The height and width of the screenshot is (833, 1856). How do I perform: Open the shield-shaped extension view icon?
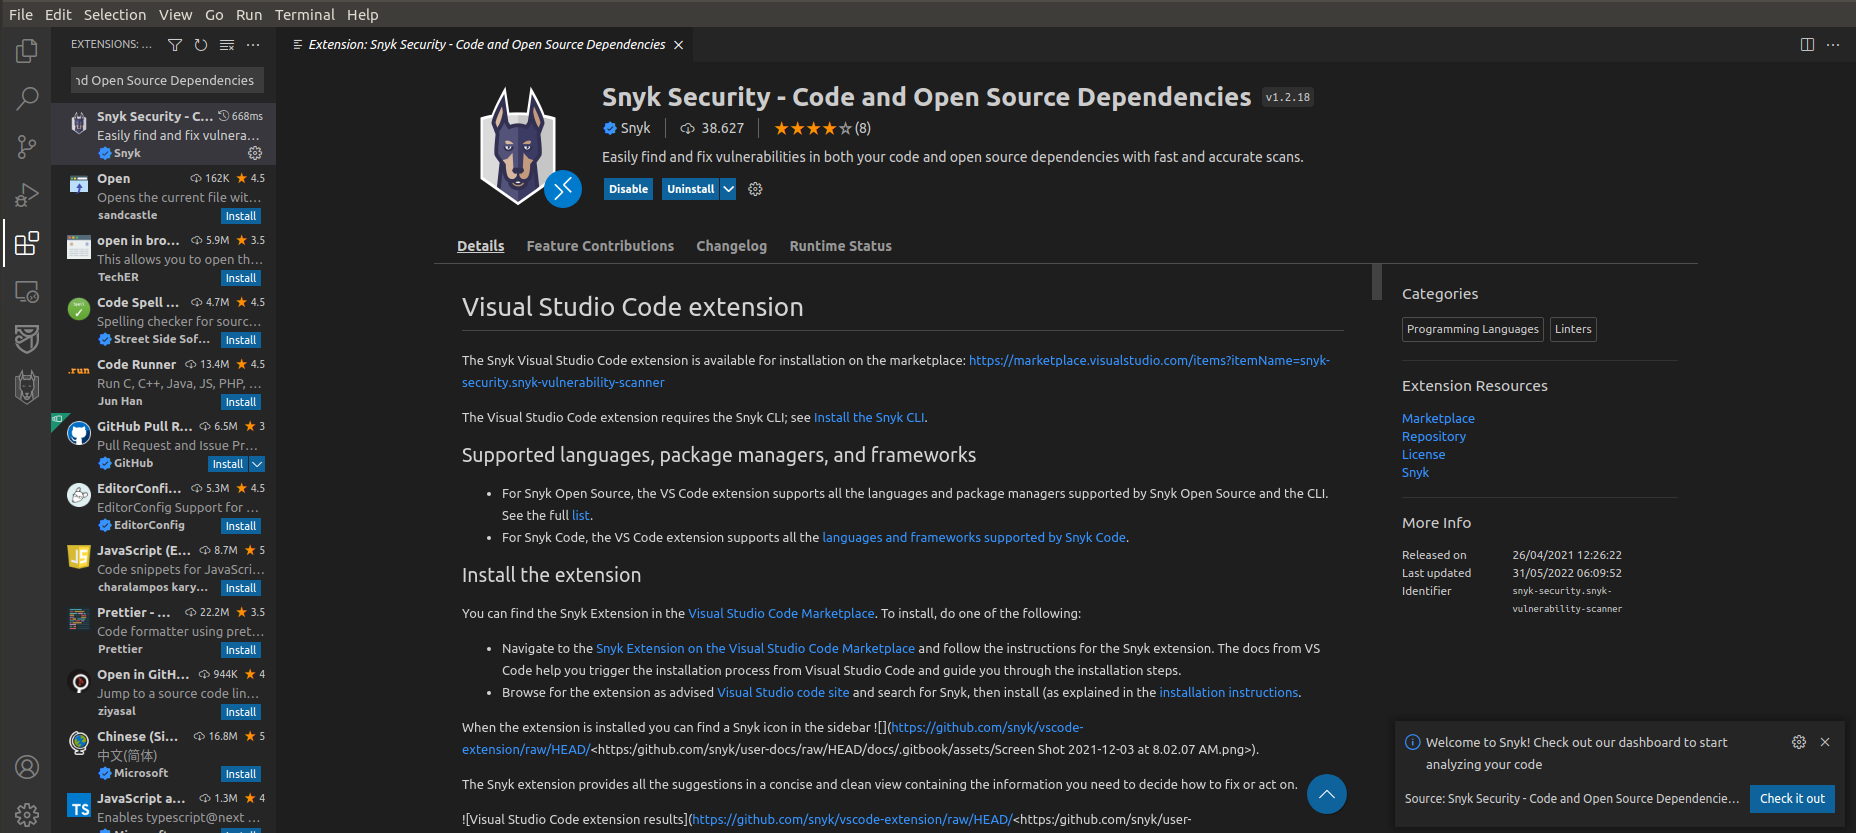pyautogui.click(x=27, y=339)
